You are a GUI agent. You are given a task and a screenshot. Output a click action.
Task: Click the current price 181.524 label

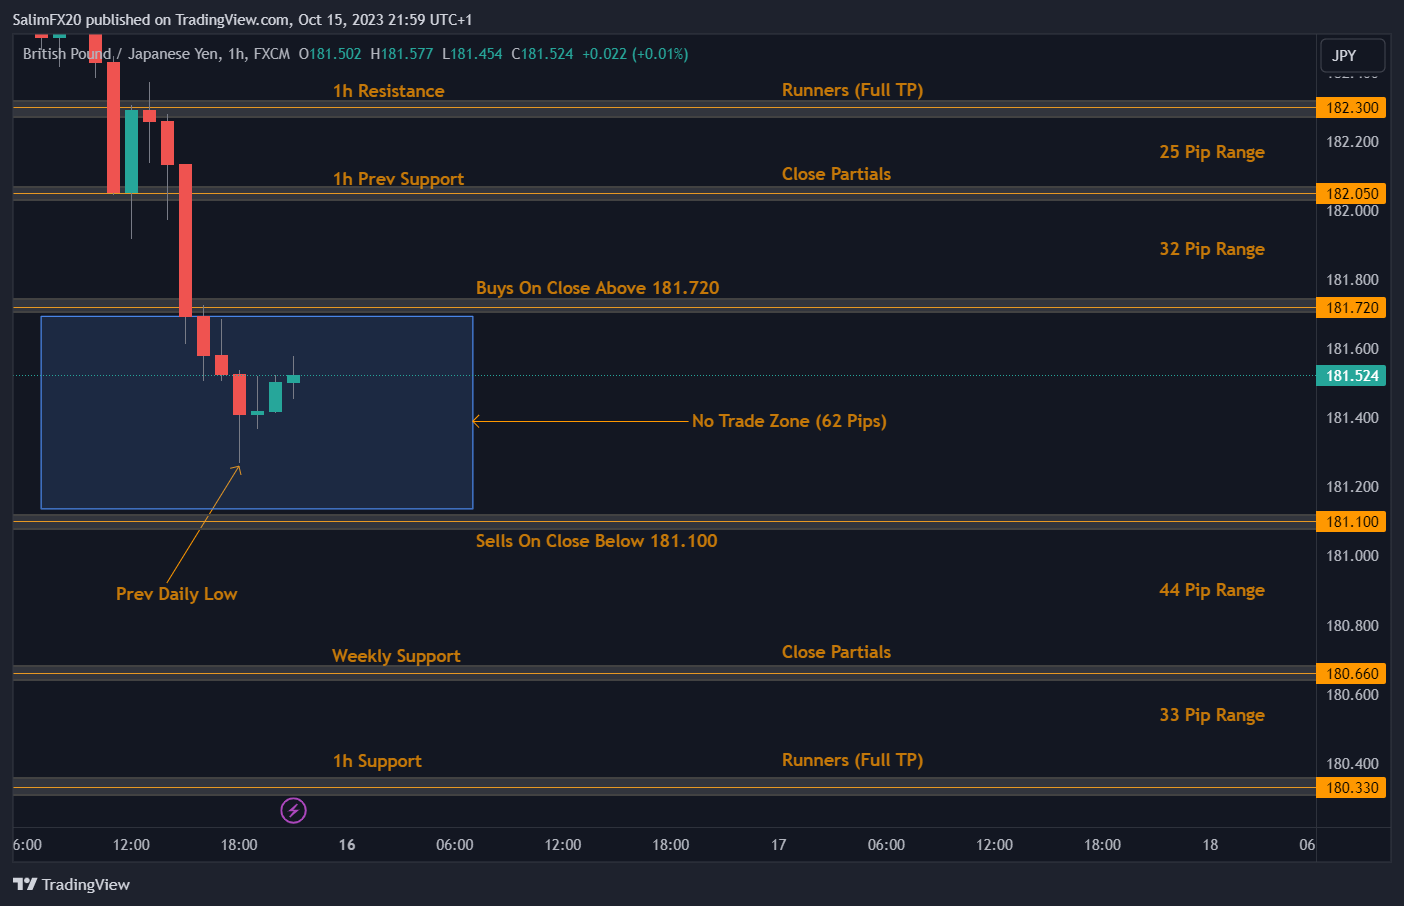pos(1352,376)
